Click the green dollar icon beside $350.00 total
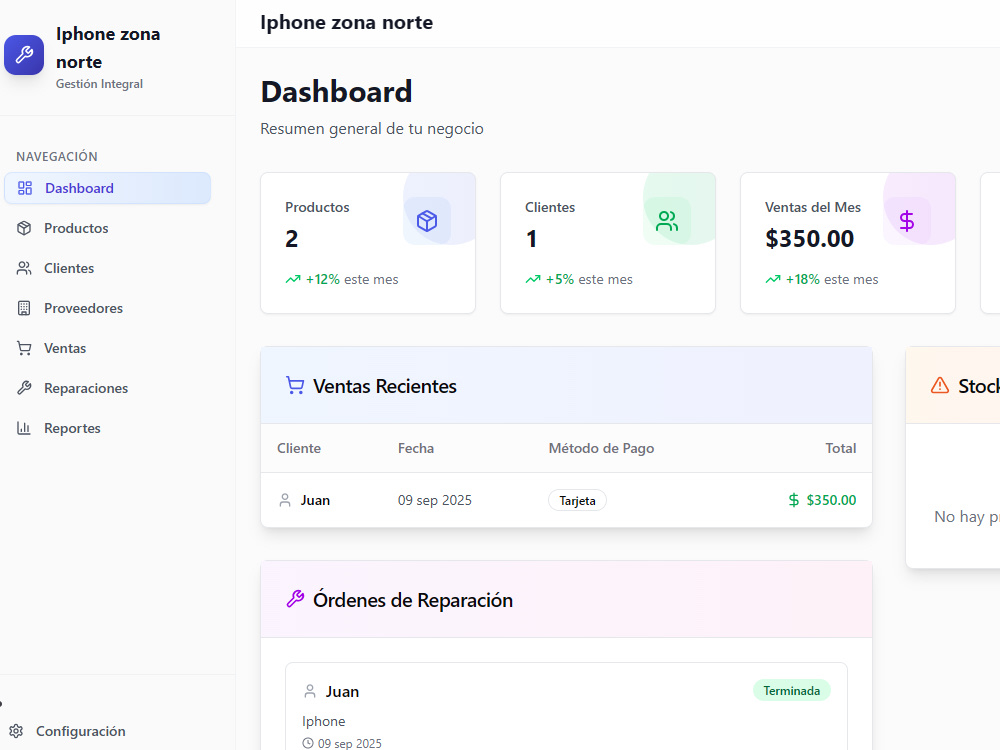1000x750 pixels. [x=793, y=500]
